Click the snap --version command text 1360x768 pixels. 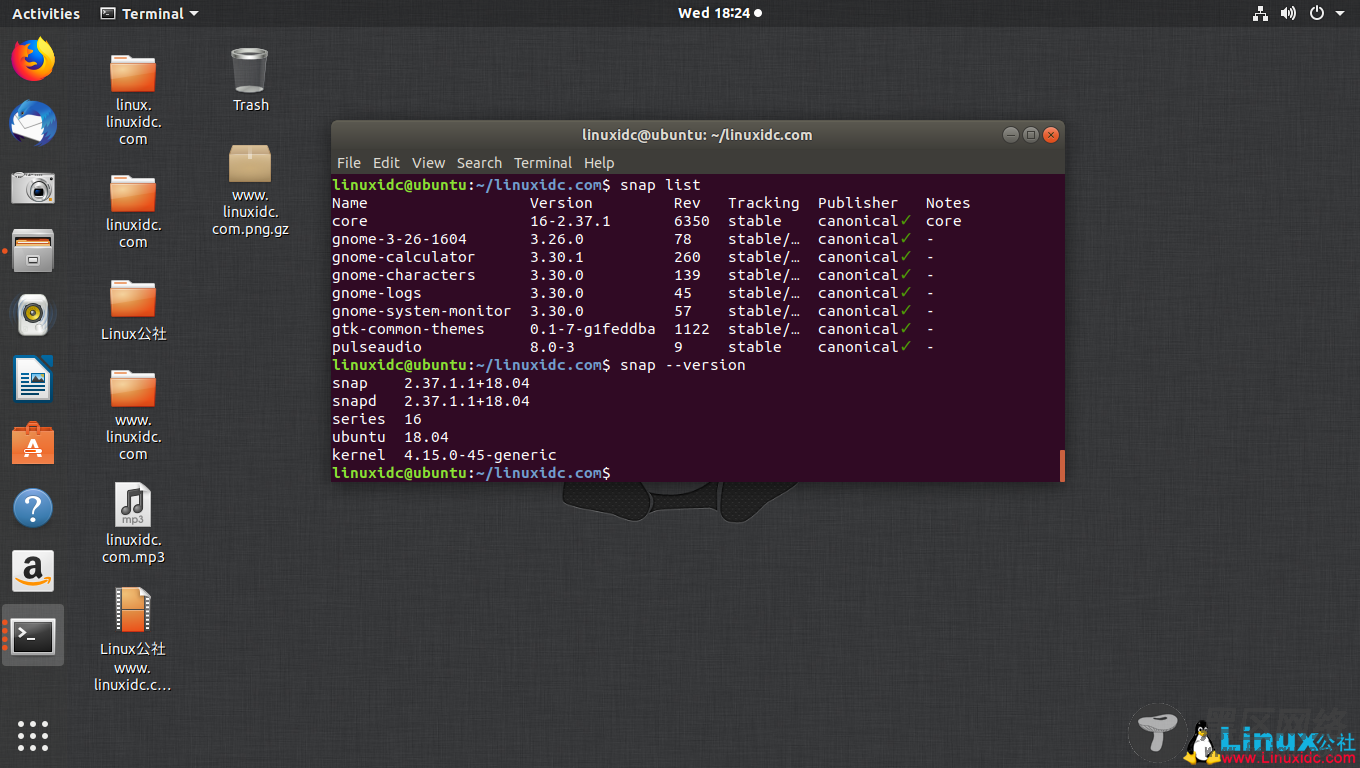click(x=683, y=365)
